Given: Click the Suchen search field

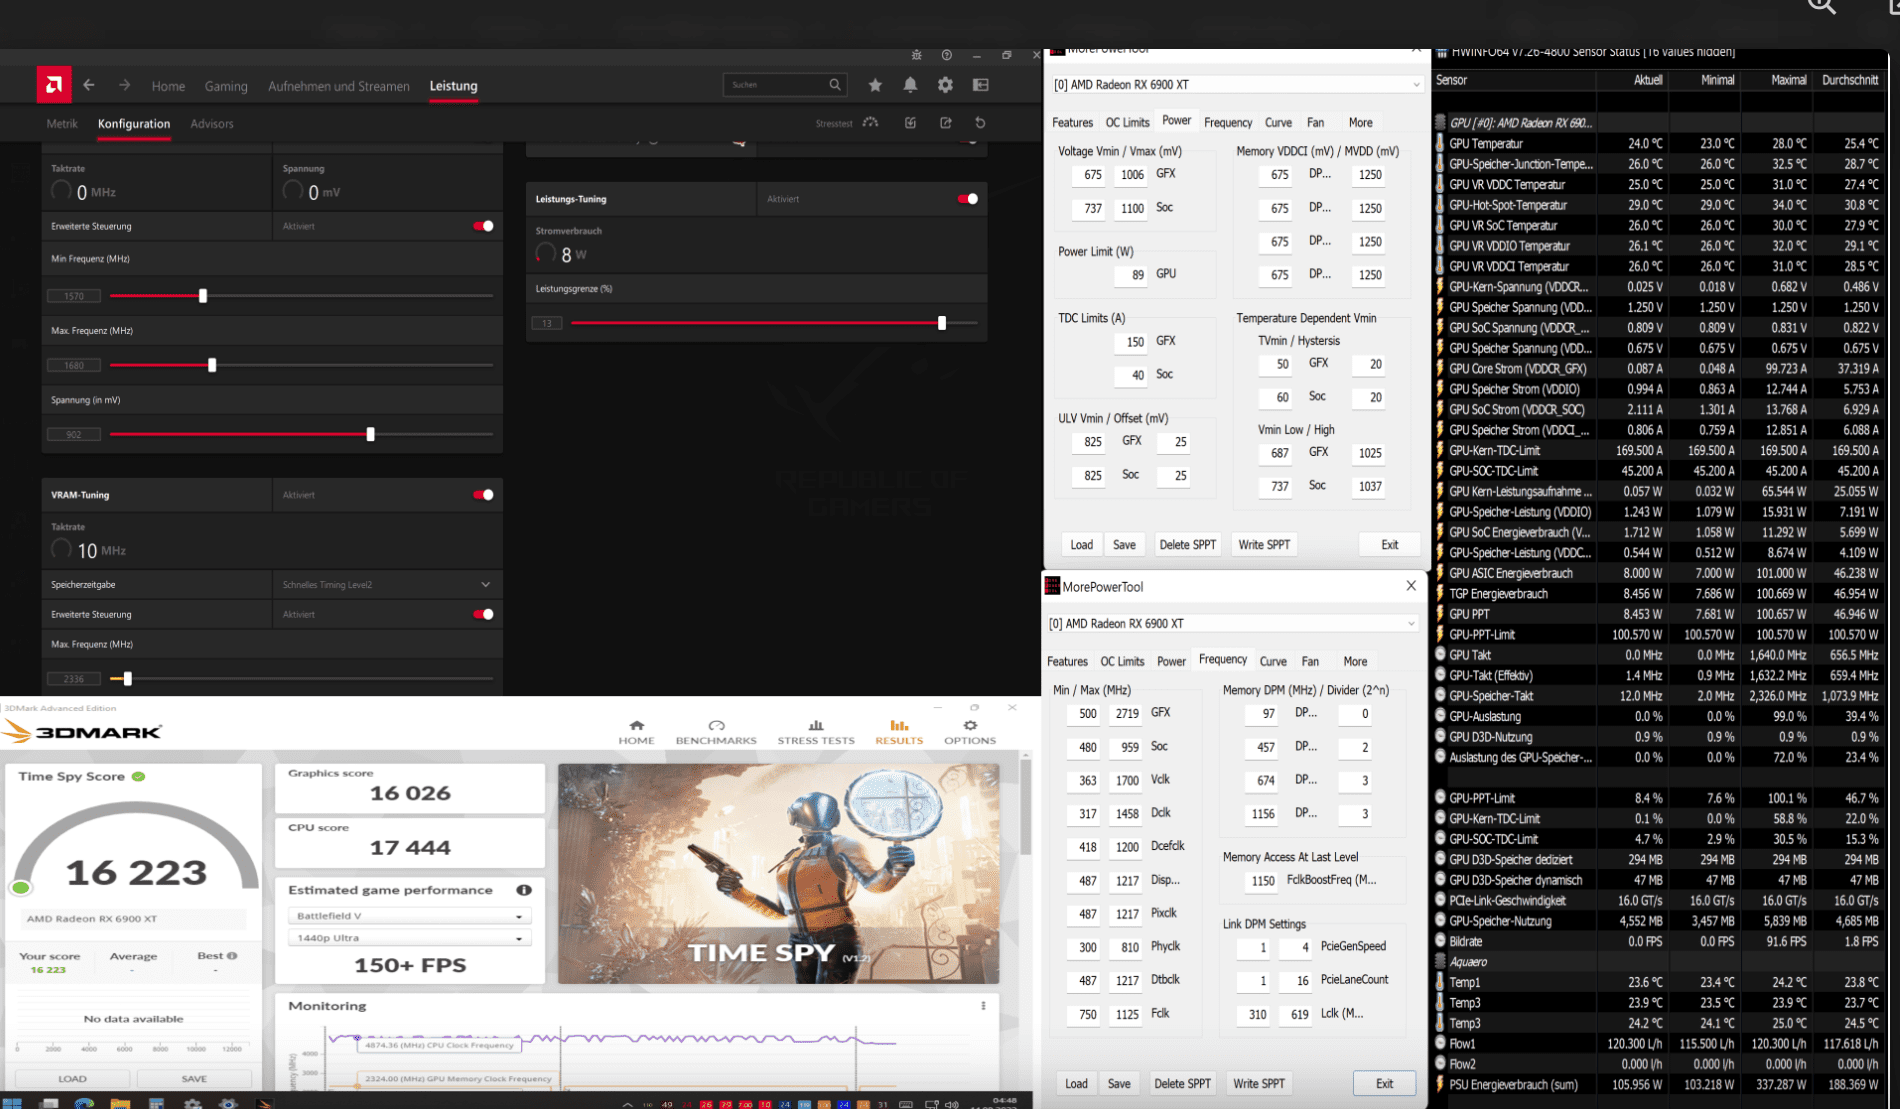Looking at the screenshot, I should 784,85.
